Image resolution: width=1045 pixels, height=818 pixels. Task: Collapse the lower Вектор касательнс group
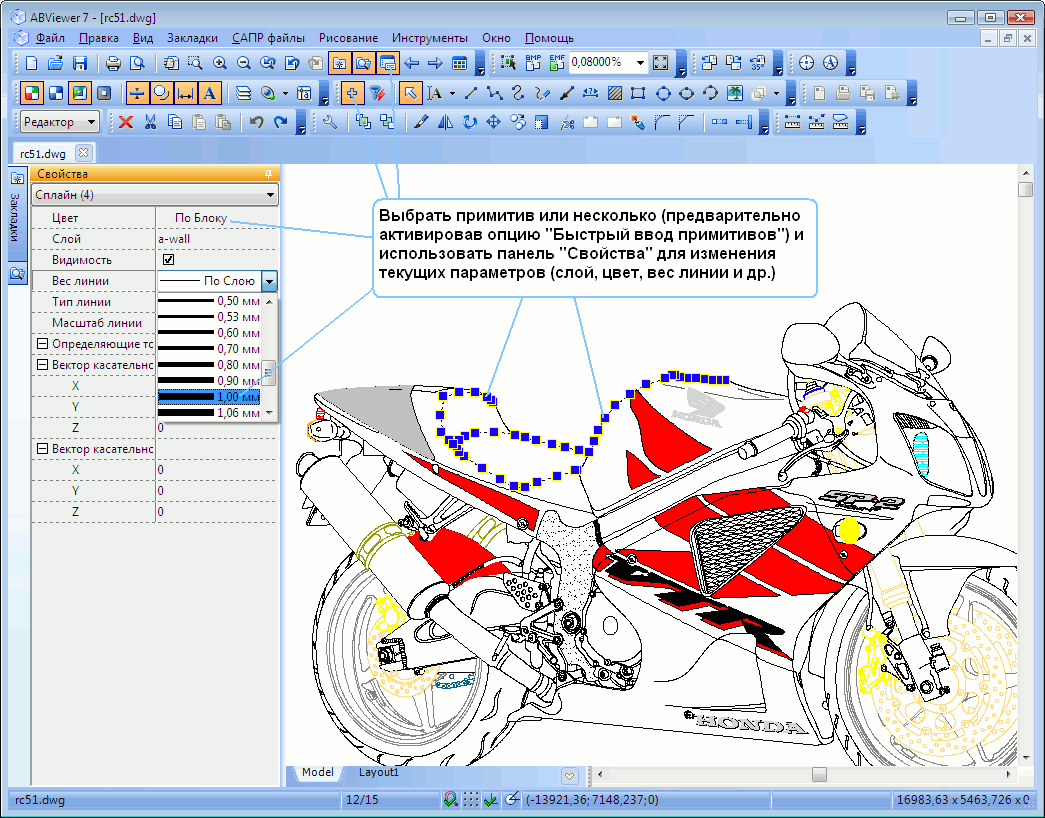[x=42, y=449]
